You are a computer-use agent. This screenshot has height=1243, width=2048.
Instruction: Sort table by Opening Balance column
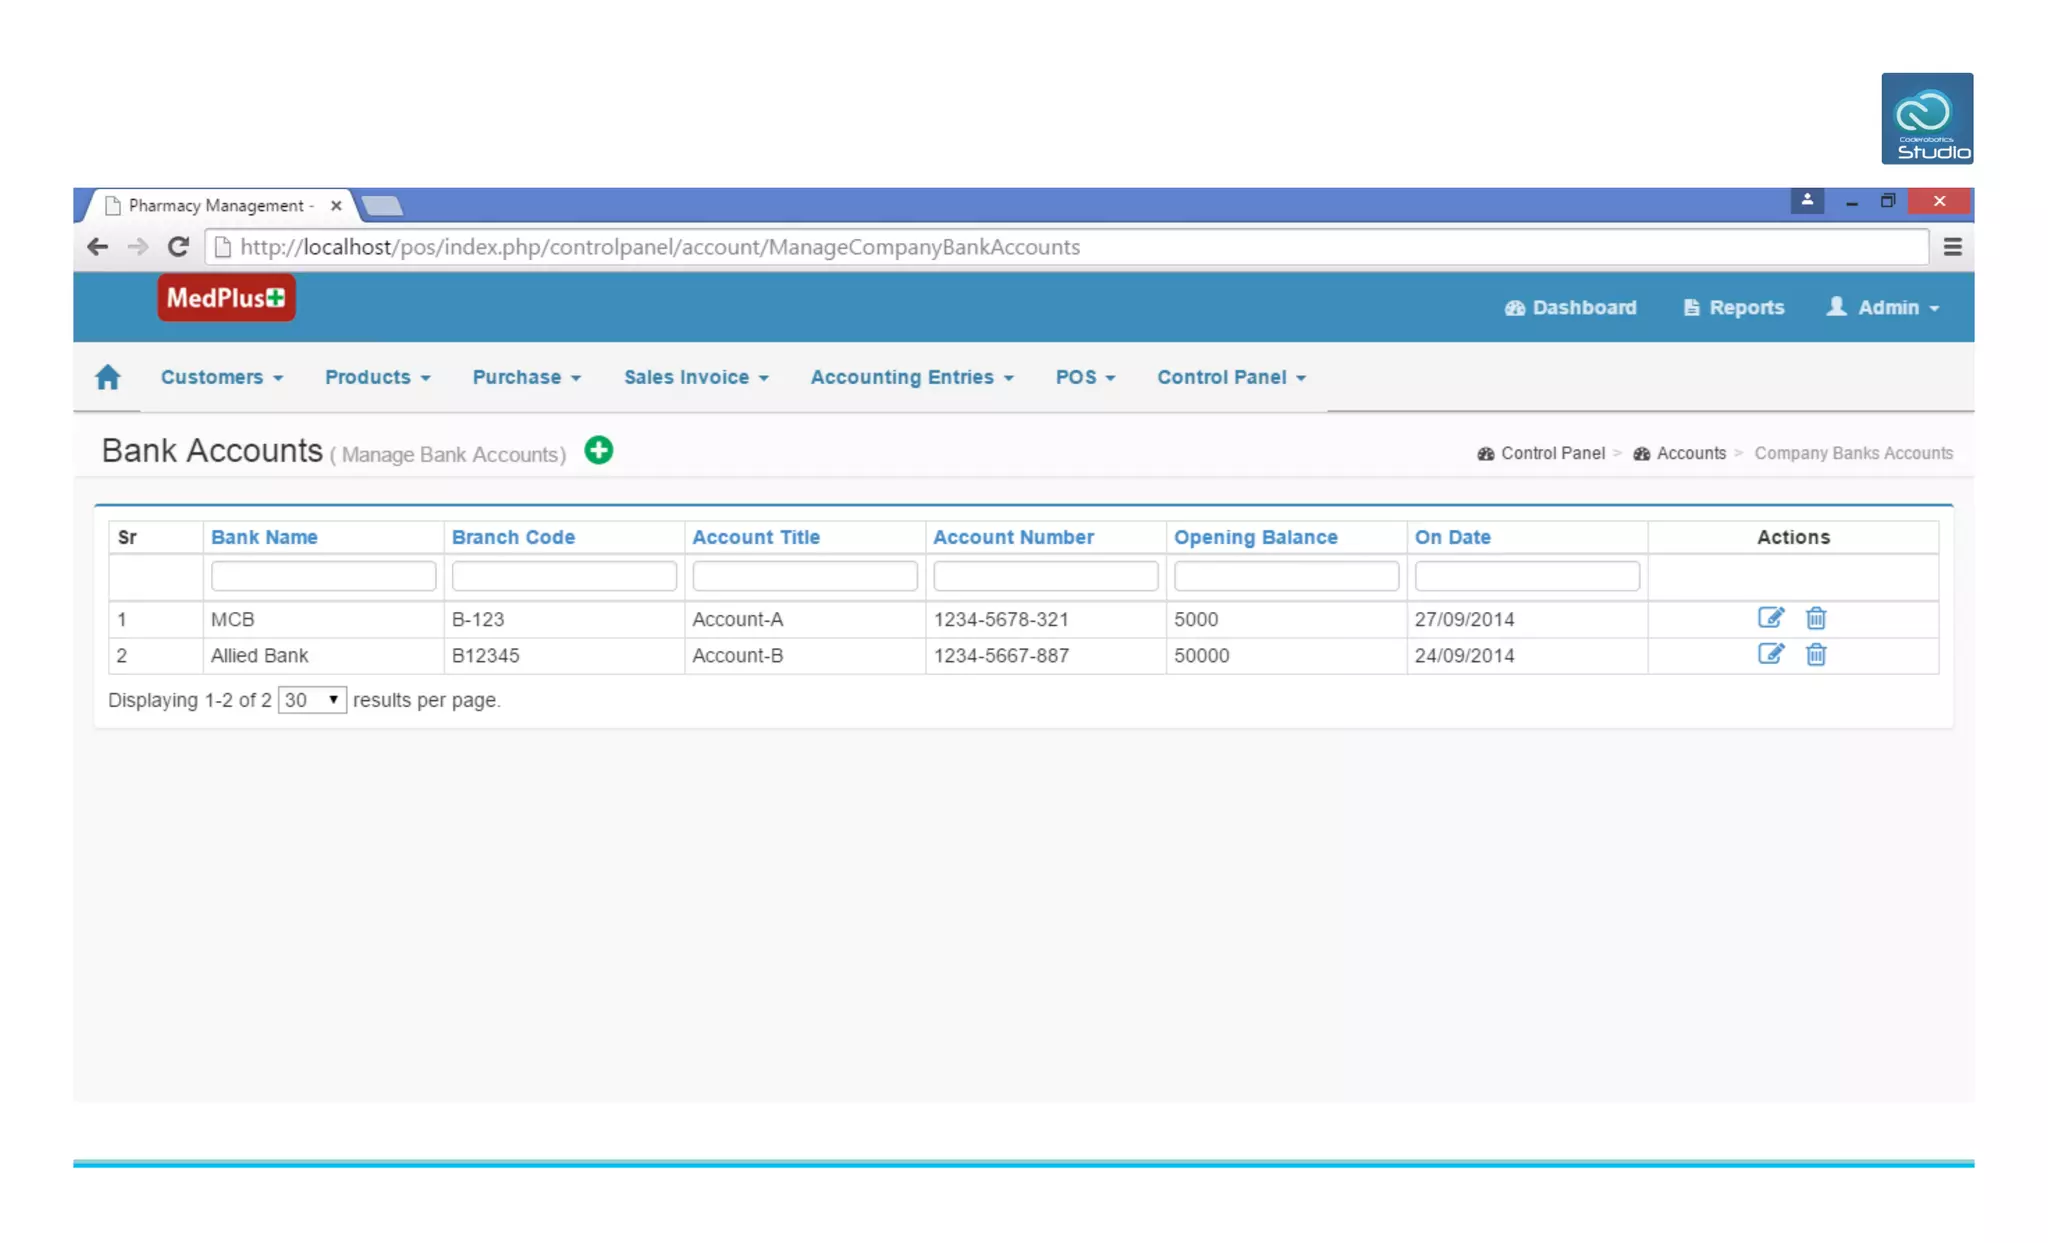(1255, 537)
